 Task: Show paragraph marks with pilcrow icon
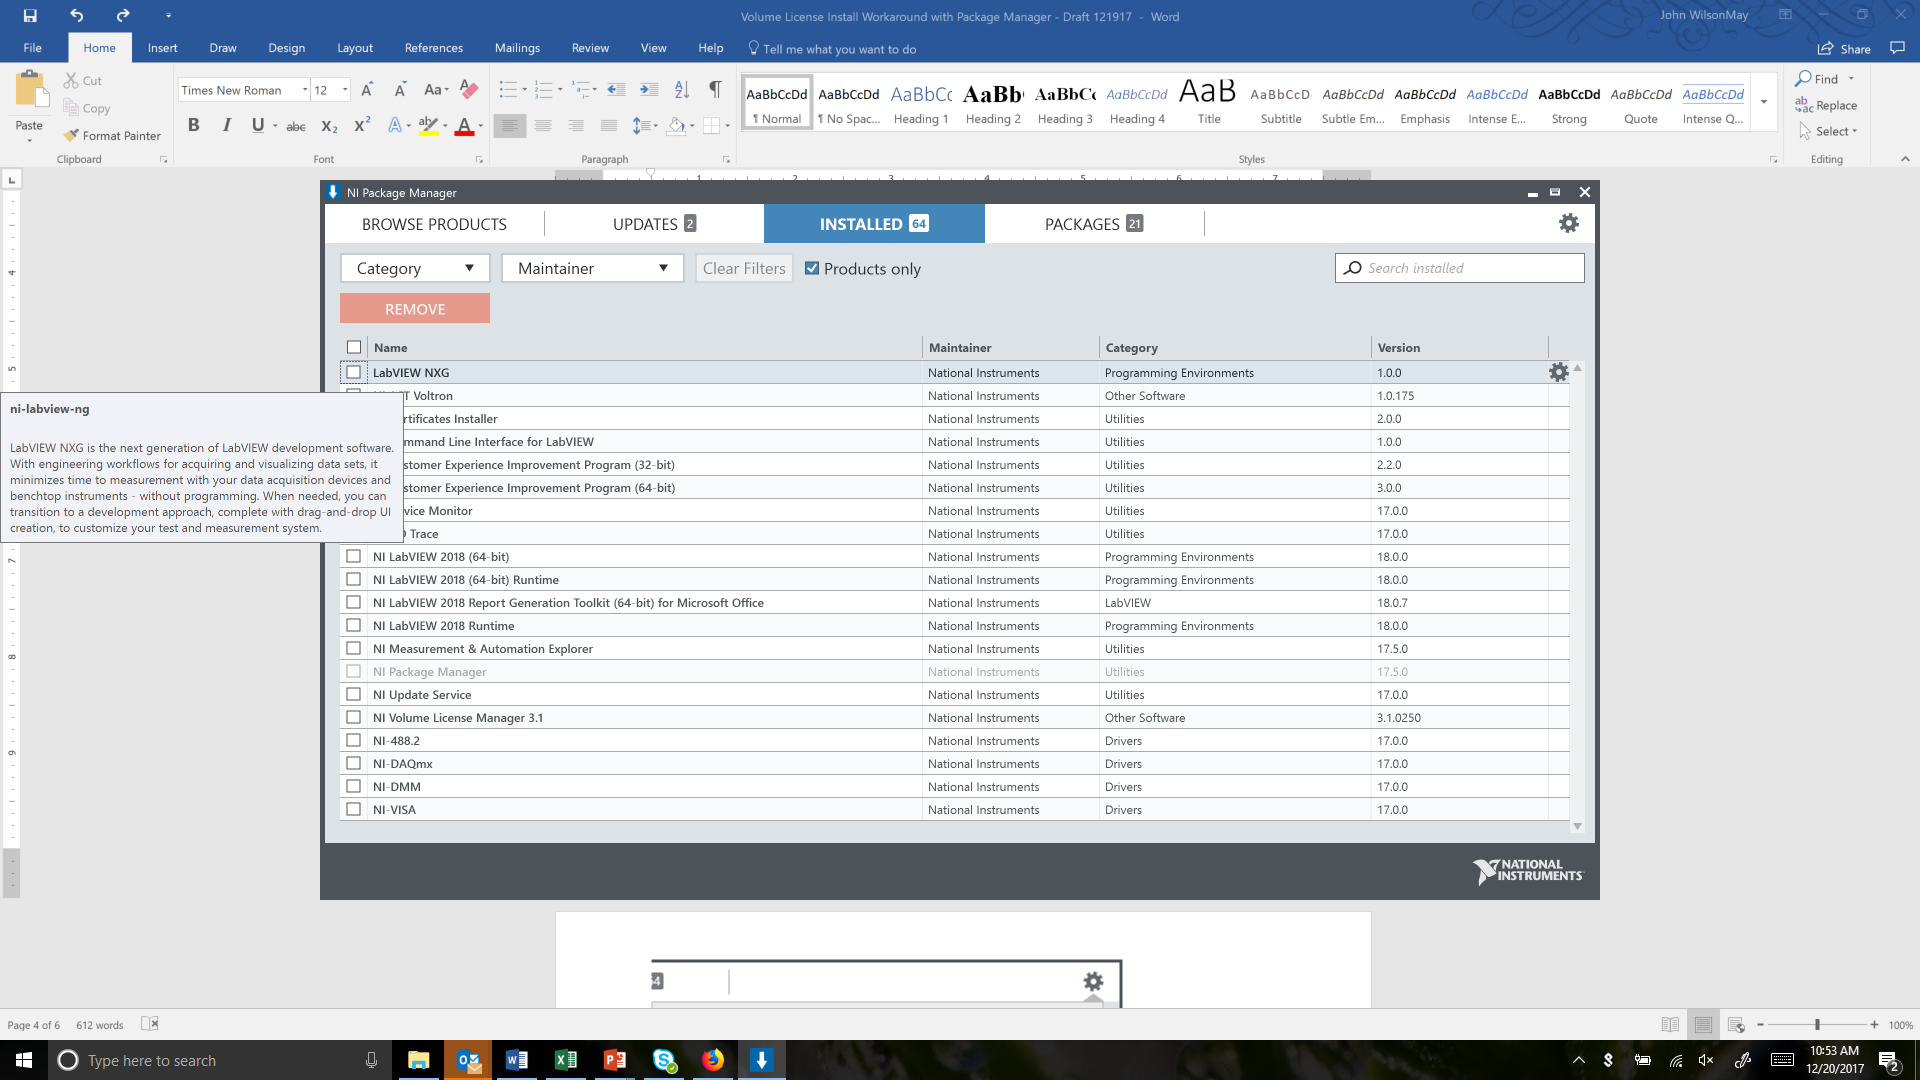coord(715,90)
